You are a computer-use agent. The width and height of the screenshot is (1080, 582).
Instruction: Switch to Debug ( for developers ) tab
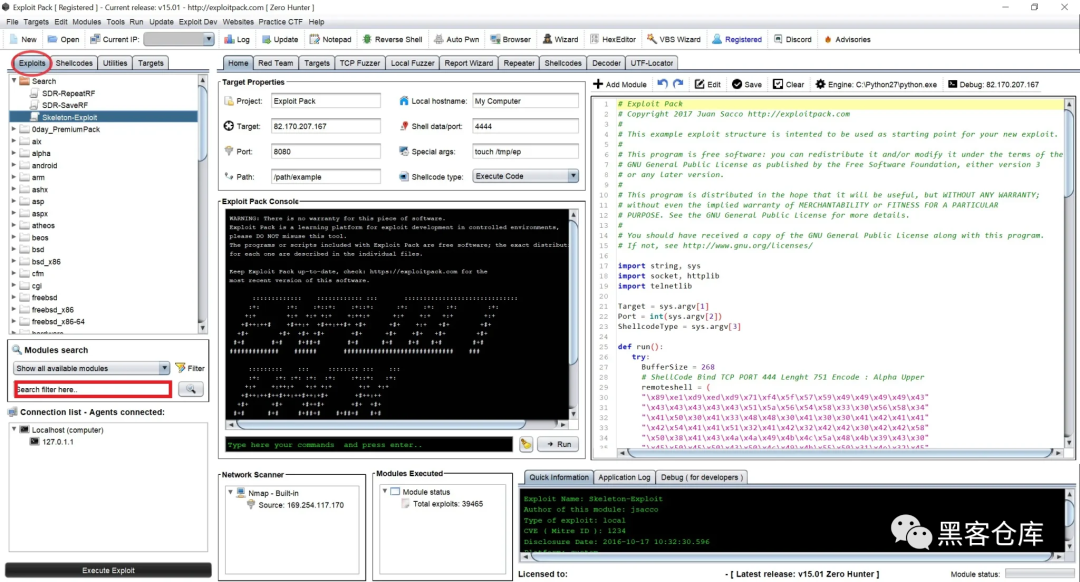pyautogui.click(x=700, y=477)
